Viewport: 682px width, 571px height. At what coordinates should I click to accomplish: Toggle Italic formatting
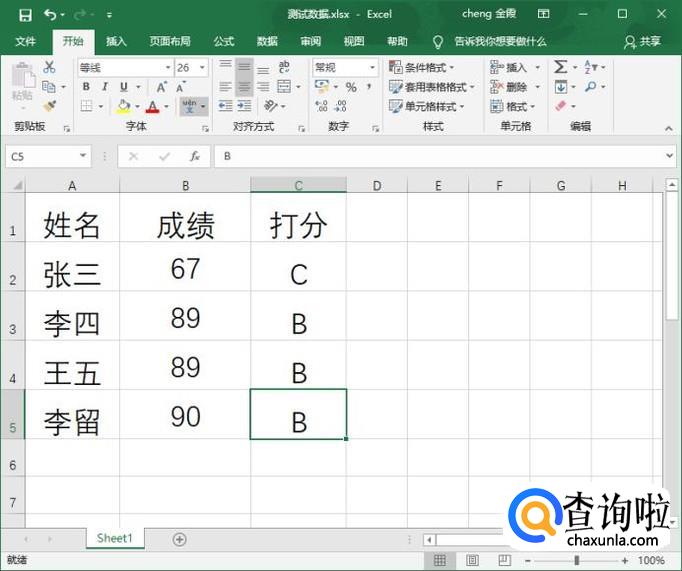click(106, 87)
